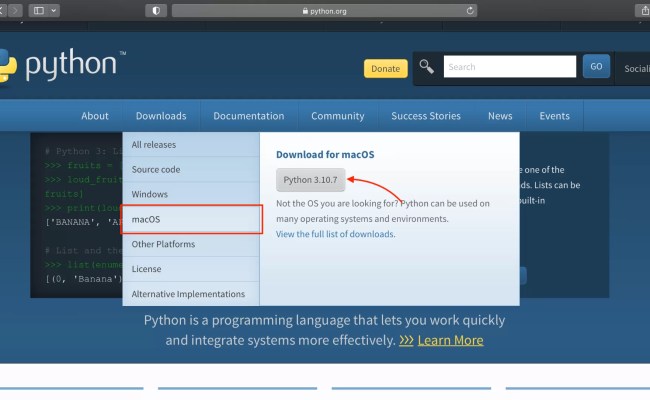
Task: Open the Socialize menu
Action: tap(637, 68)
